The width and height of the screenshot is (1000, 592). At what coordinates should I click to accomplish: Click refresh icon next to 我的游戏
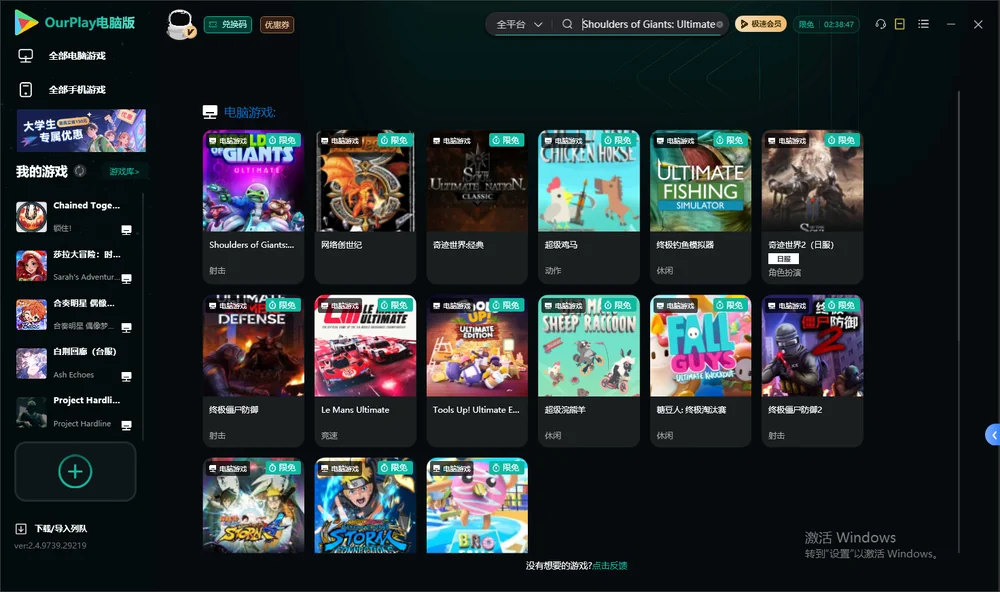(x=80, y=171)
